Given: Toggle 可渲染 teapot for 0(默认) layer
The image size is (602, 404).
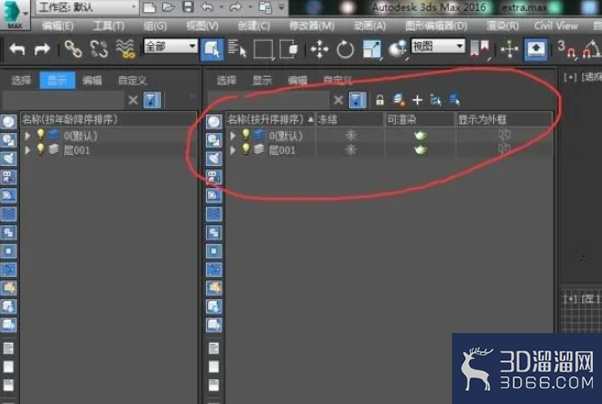Looking at the screenshot, I should pyautogui.click(x=420, y=135).
